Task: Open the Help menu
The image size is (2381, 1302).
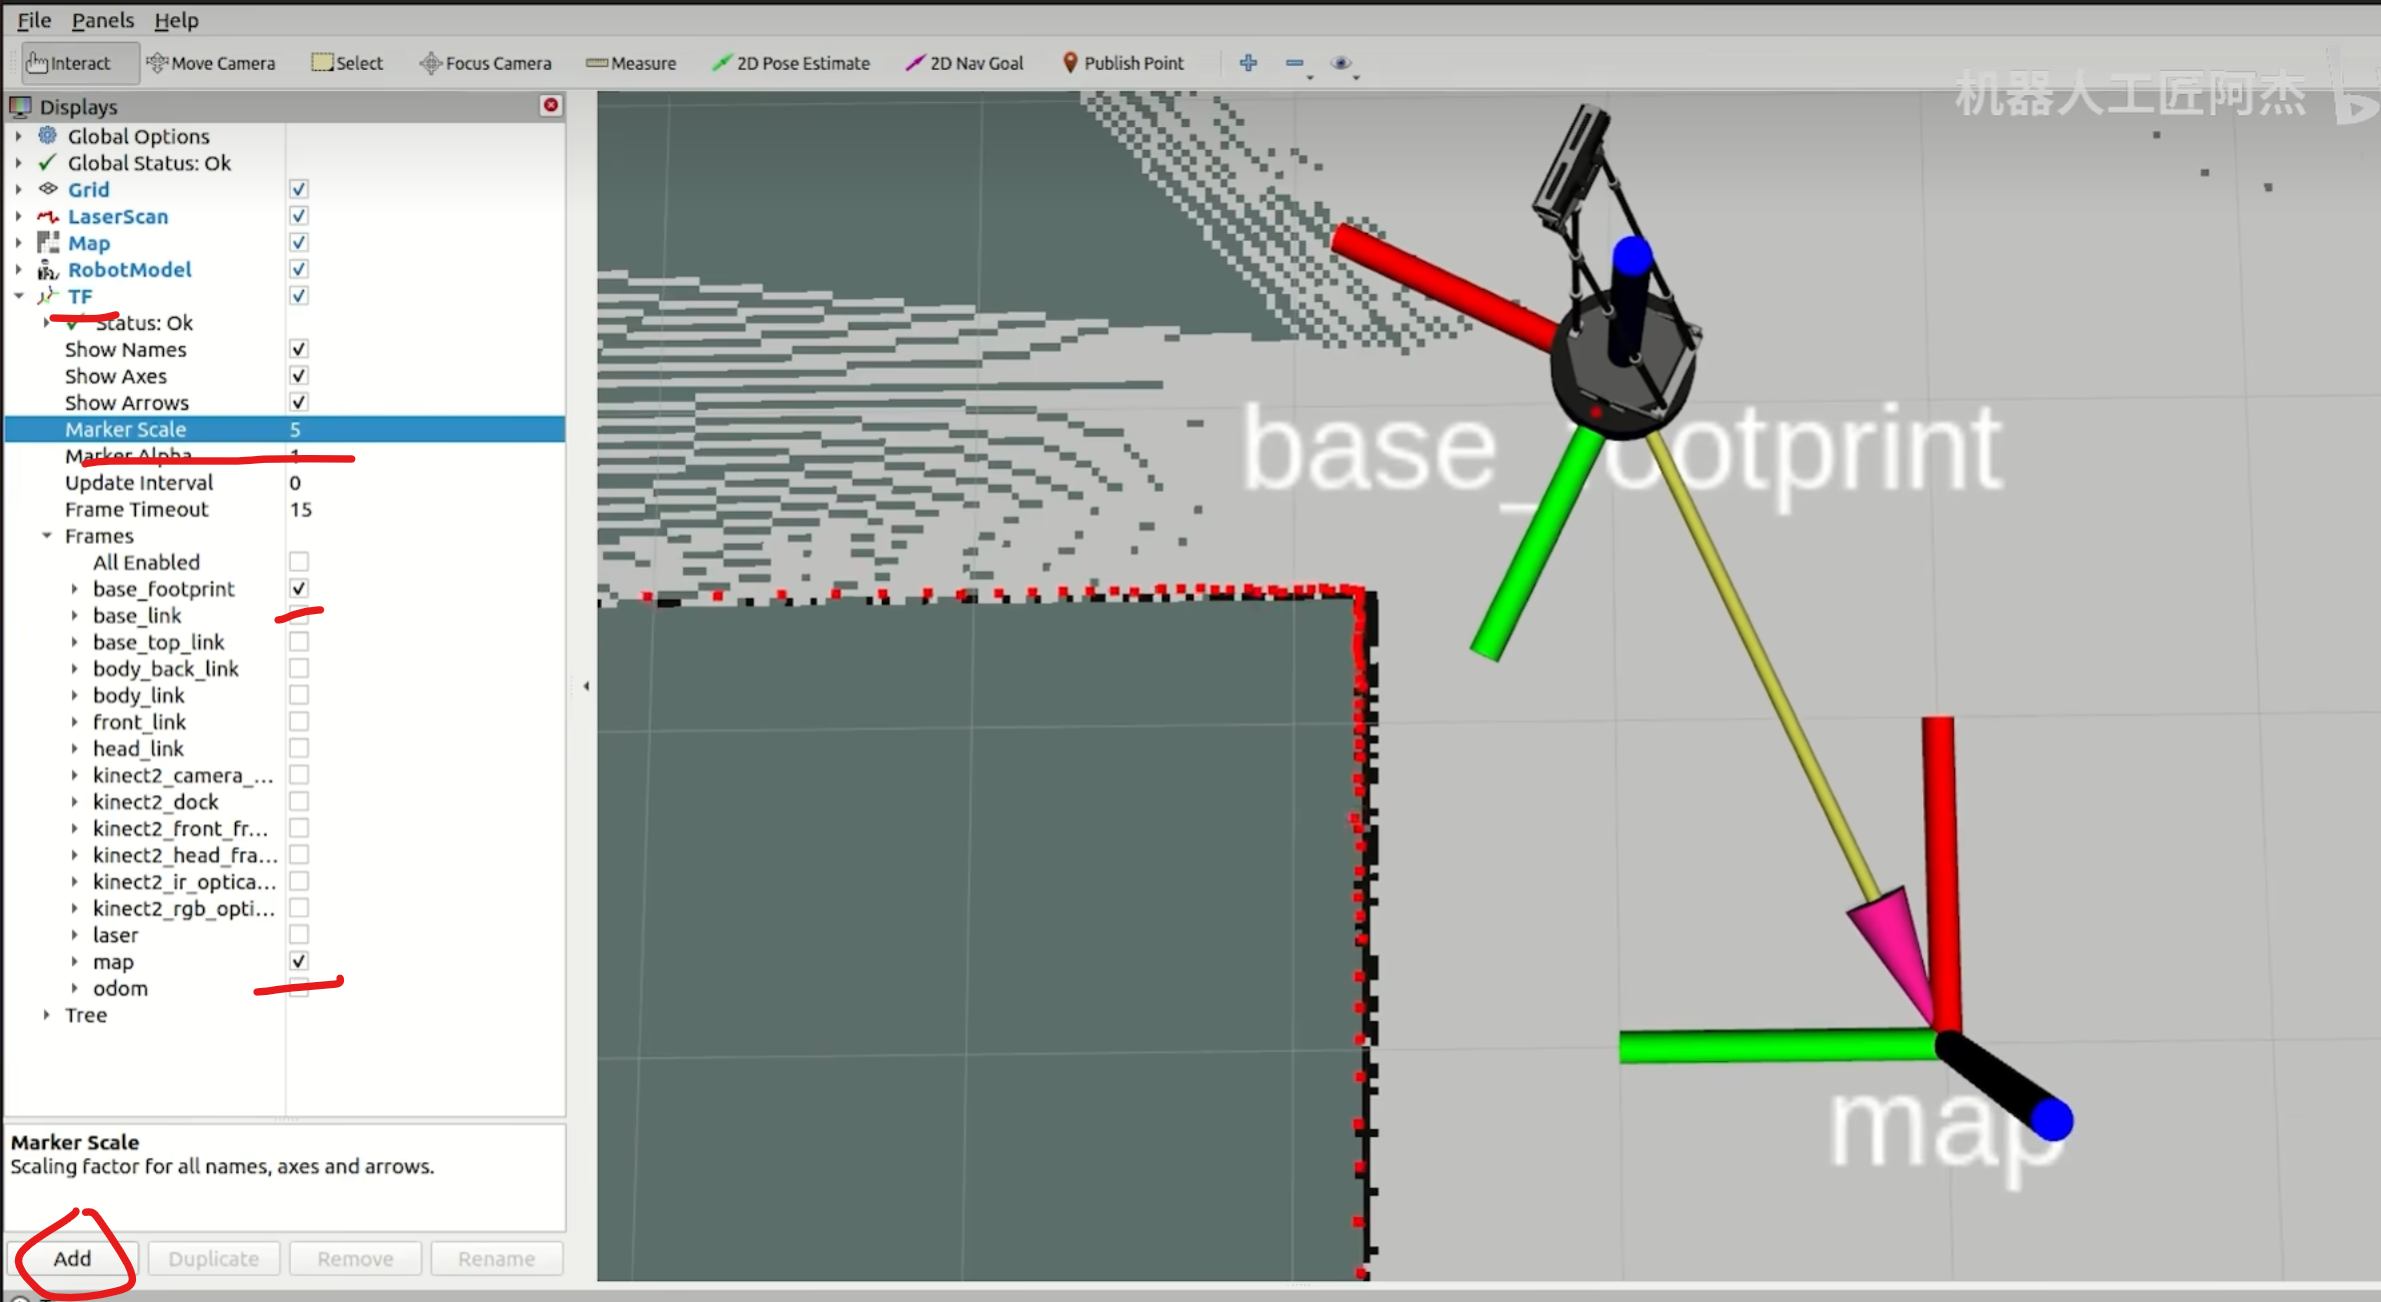Action: (176, 20)
